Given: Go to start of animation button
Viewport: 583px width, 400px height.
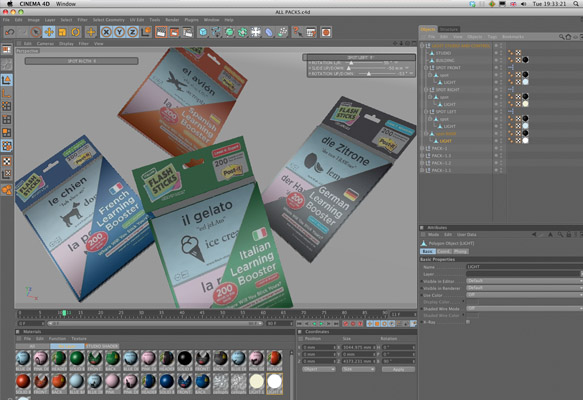Looking at the screenshot, I should [x=300, y=324].
